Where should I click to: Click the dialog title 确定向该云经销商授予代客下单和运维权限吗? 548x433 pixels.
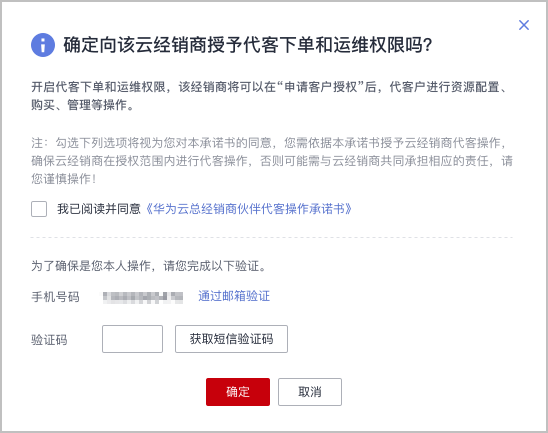(x=248, y=45)
